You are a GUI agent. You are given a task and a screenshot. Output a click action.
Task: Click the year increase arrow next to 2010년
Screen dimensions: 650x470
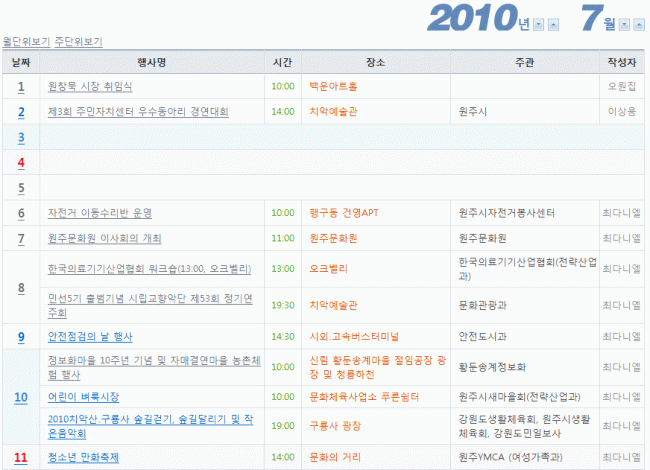[x=553, y=24]
